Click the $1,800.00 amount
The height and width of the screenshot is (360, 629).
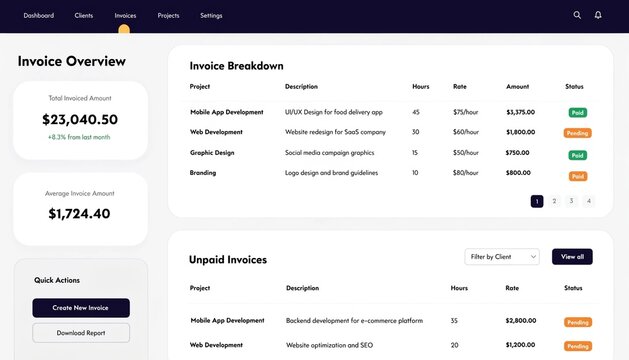pos(520,132)
